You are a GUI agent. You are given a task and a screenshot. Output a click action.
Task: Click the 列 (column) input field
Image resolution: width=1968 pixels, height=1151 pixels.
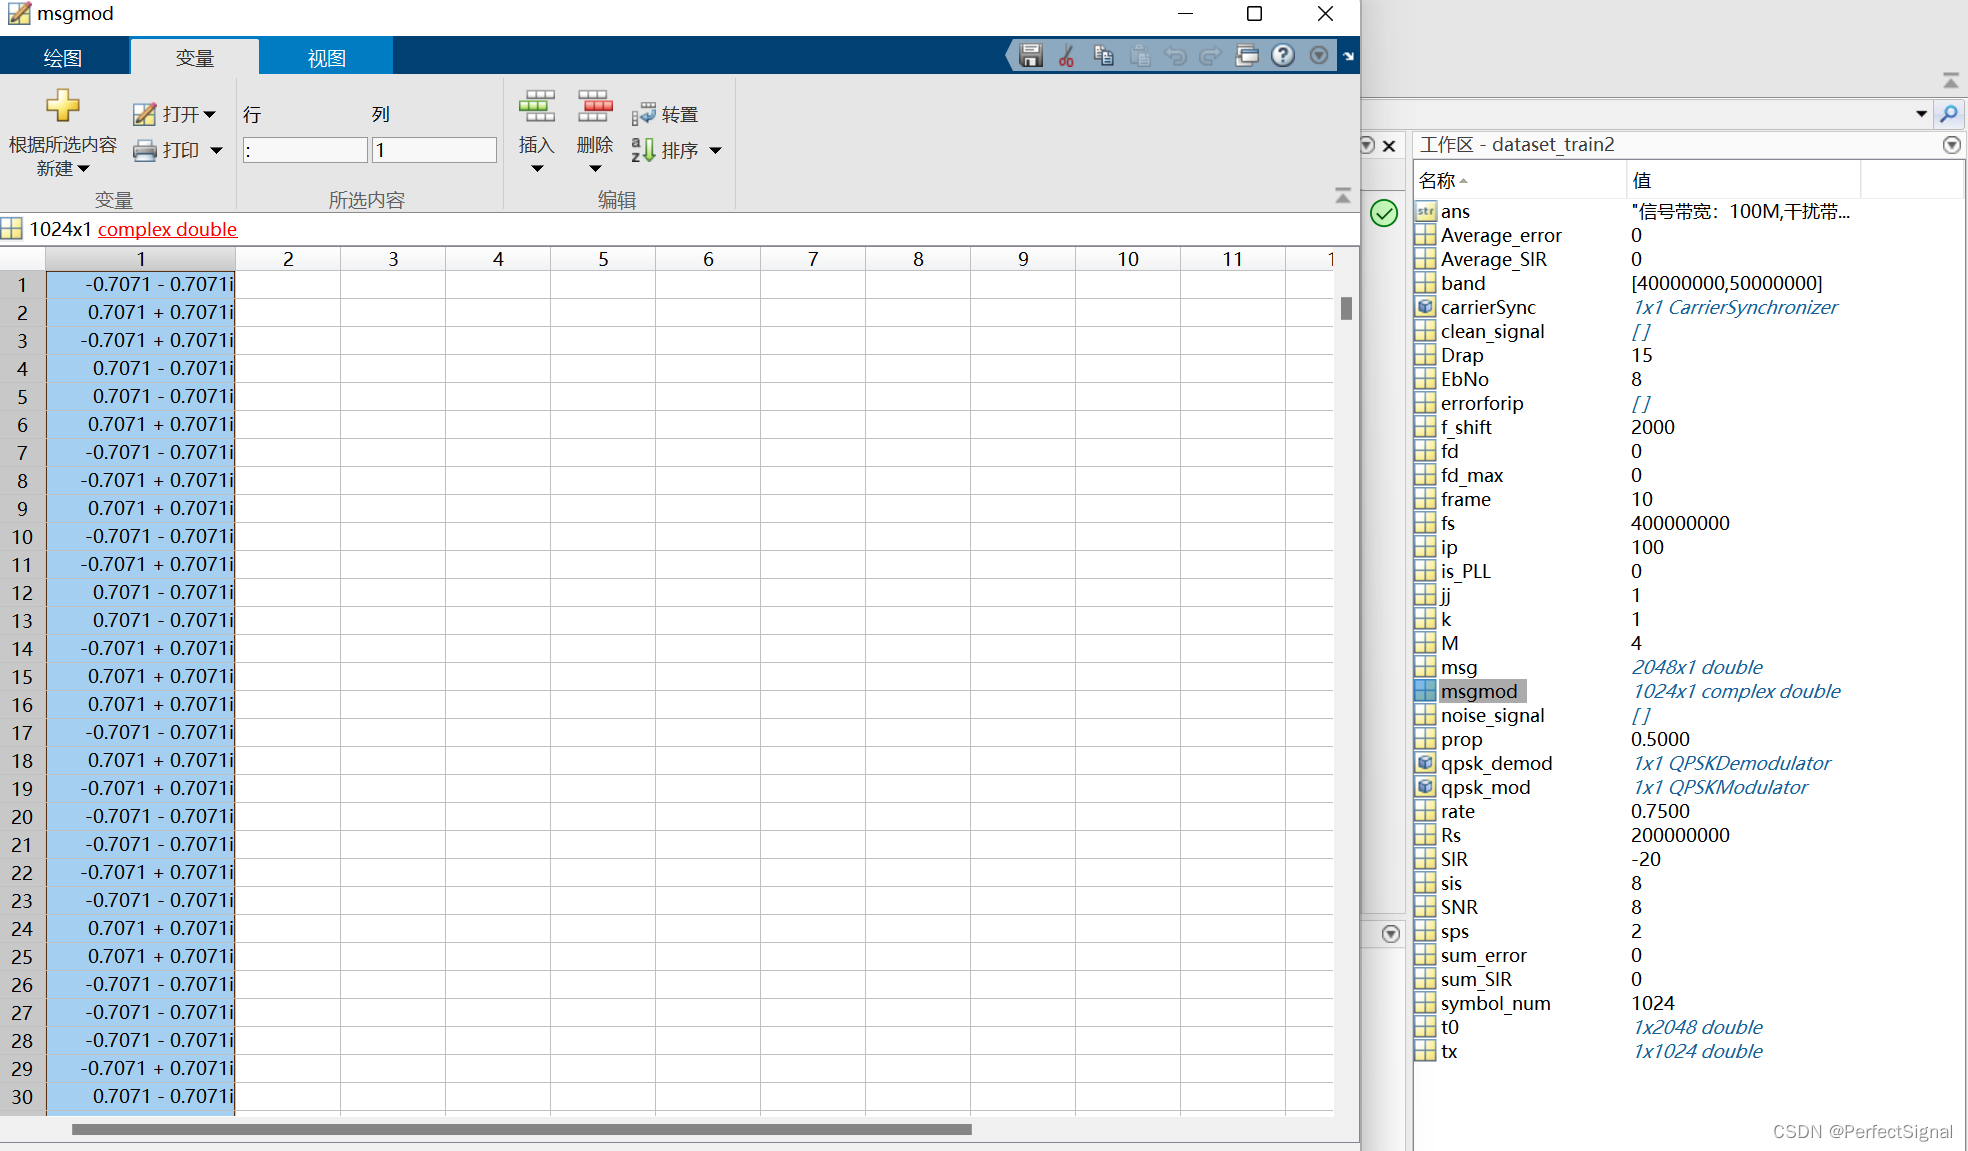(434, 151)
